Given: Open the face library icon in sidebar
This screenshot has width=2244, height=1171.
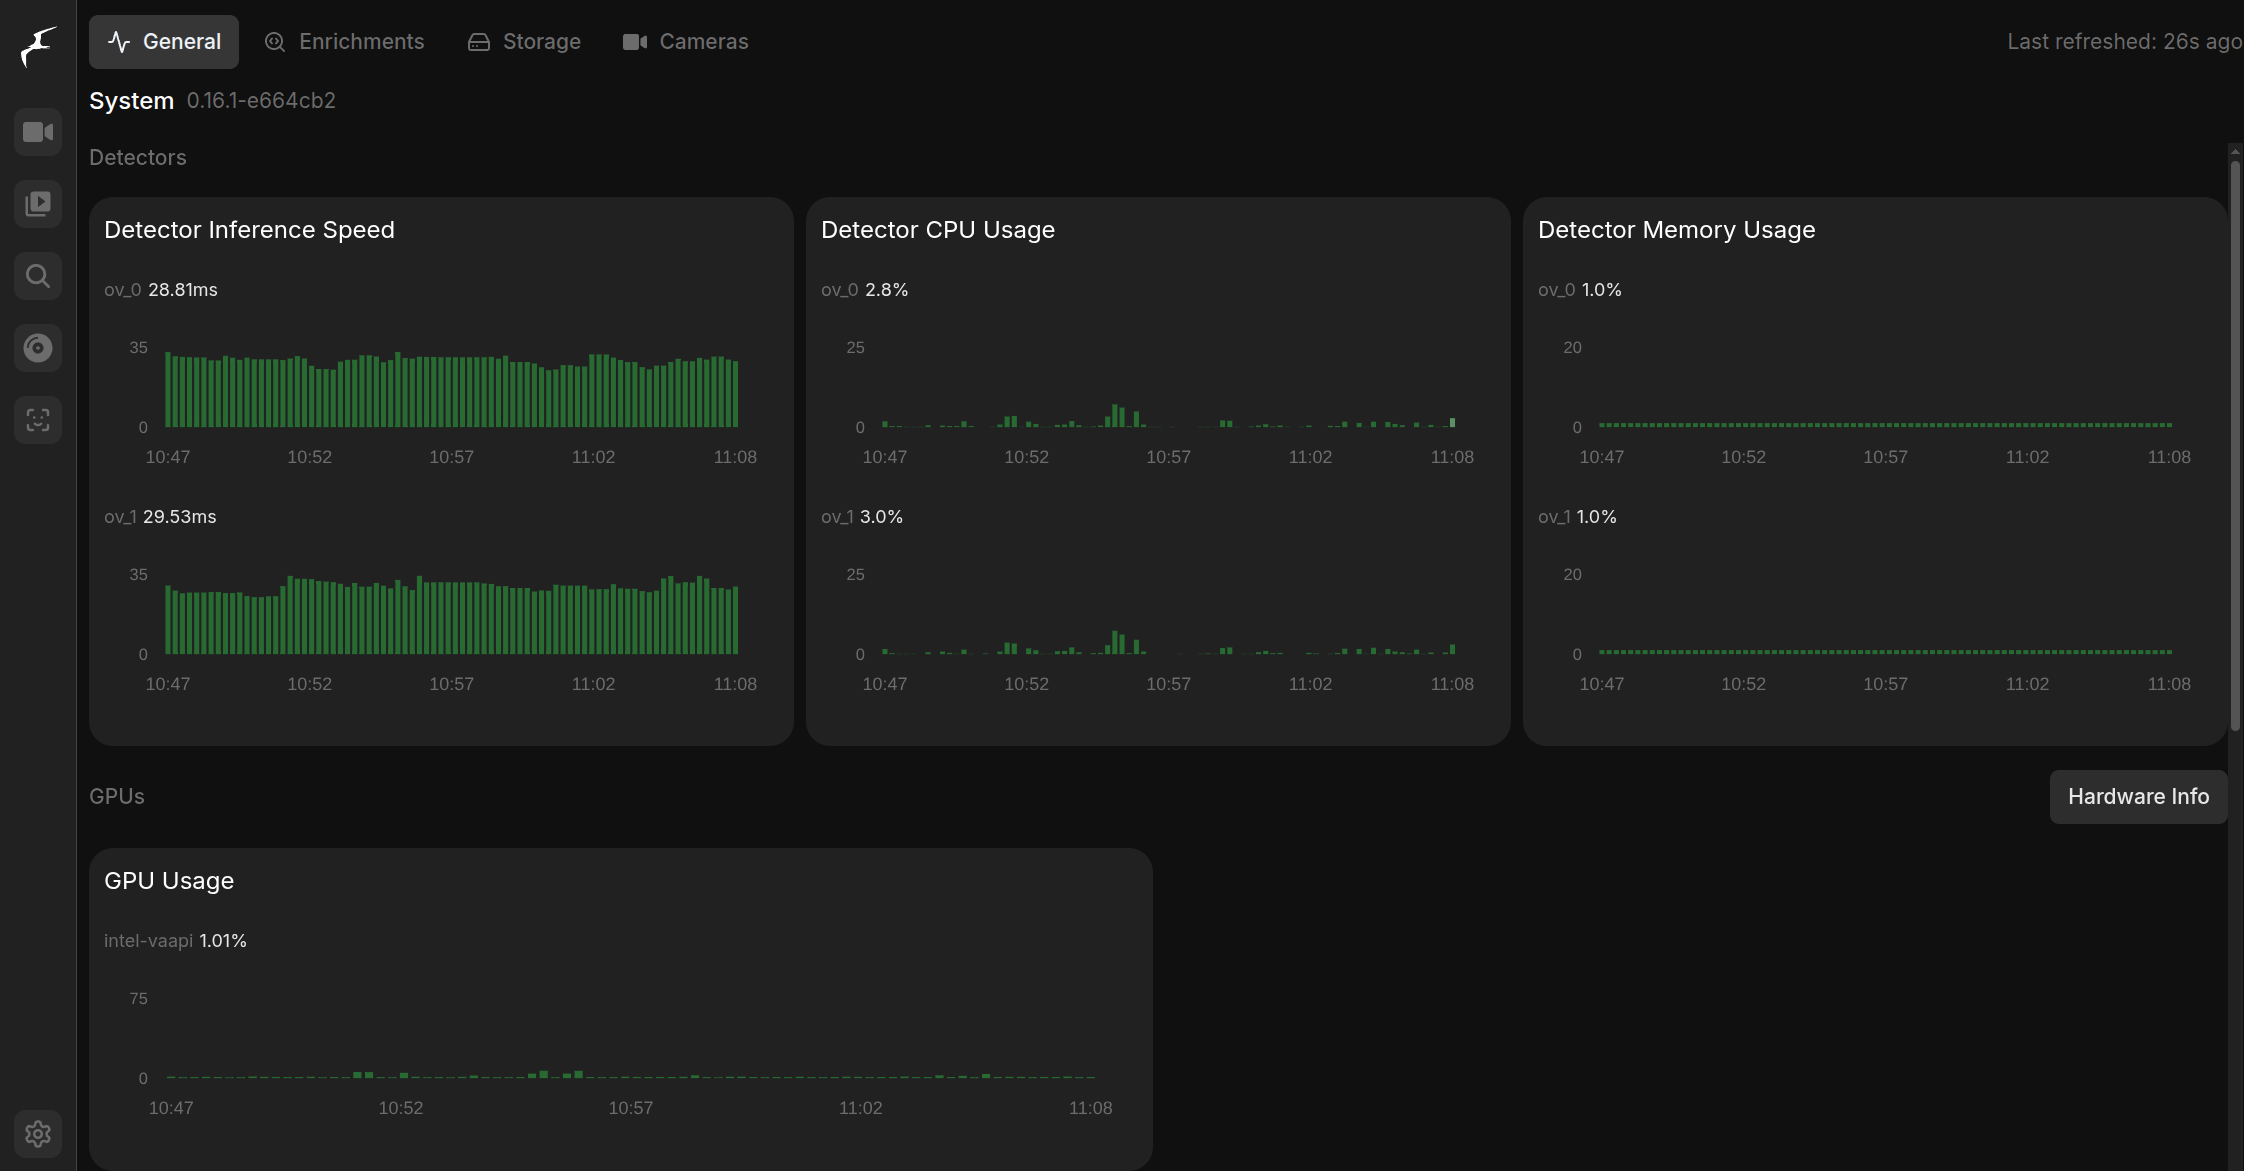Looking at the screenshot, I should point(38,420).
